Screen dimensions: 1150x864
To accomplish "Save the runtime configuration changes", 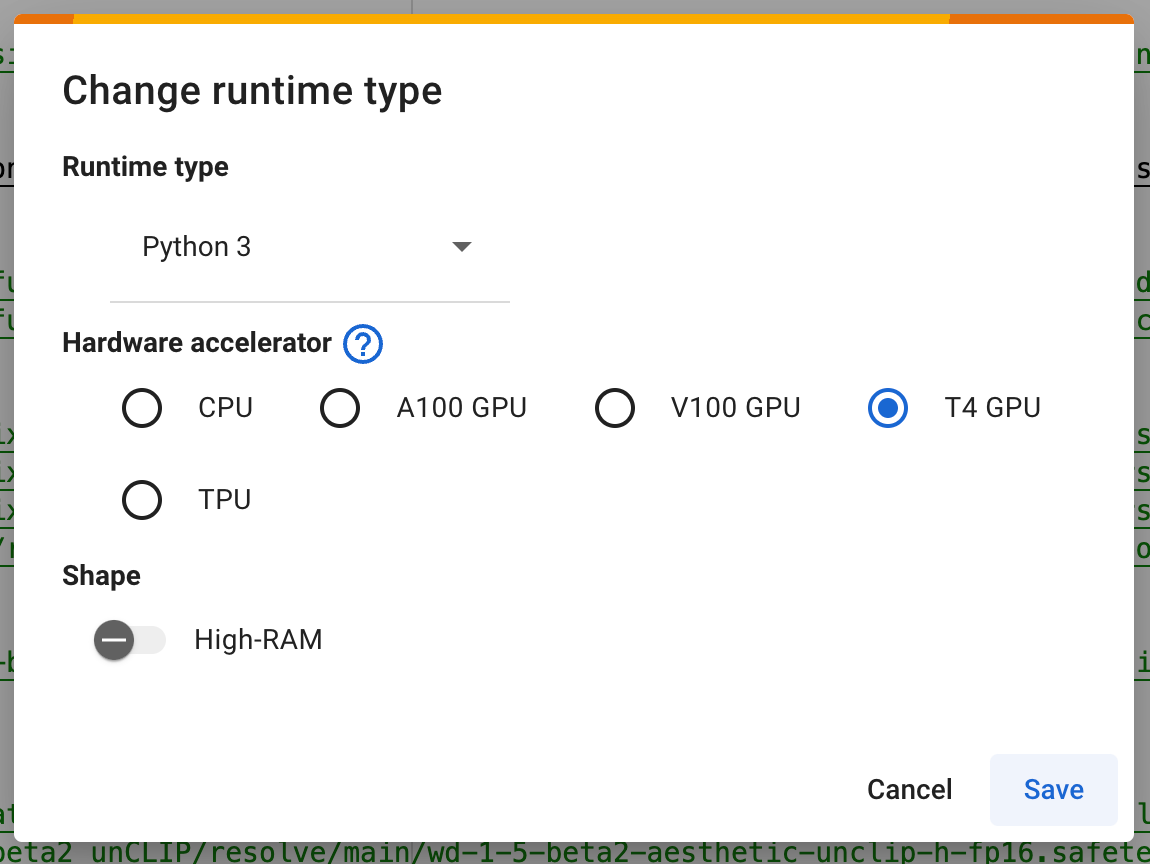I will coord(1053,789).
